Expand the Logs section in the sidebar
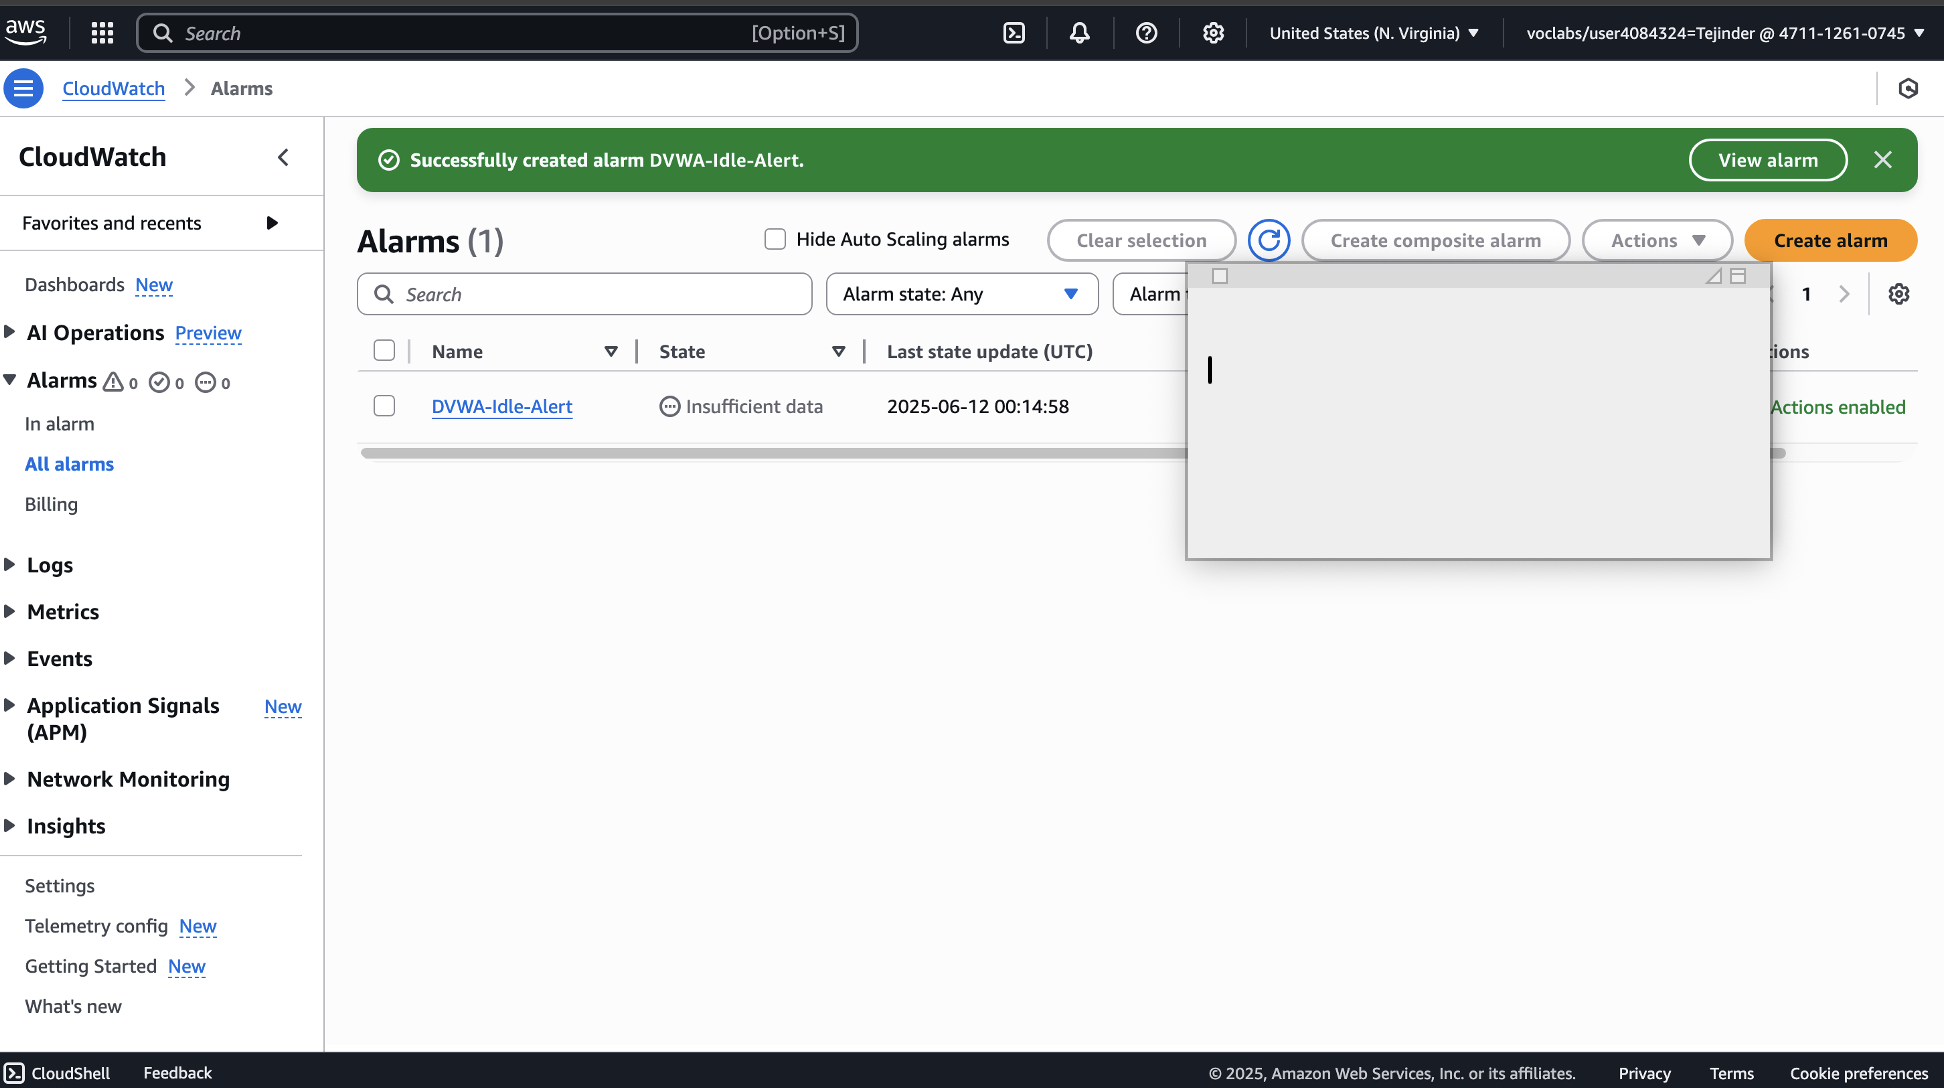The height and width of the screenshot is (1088, 1944). (50, 565)
